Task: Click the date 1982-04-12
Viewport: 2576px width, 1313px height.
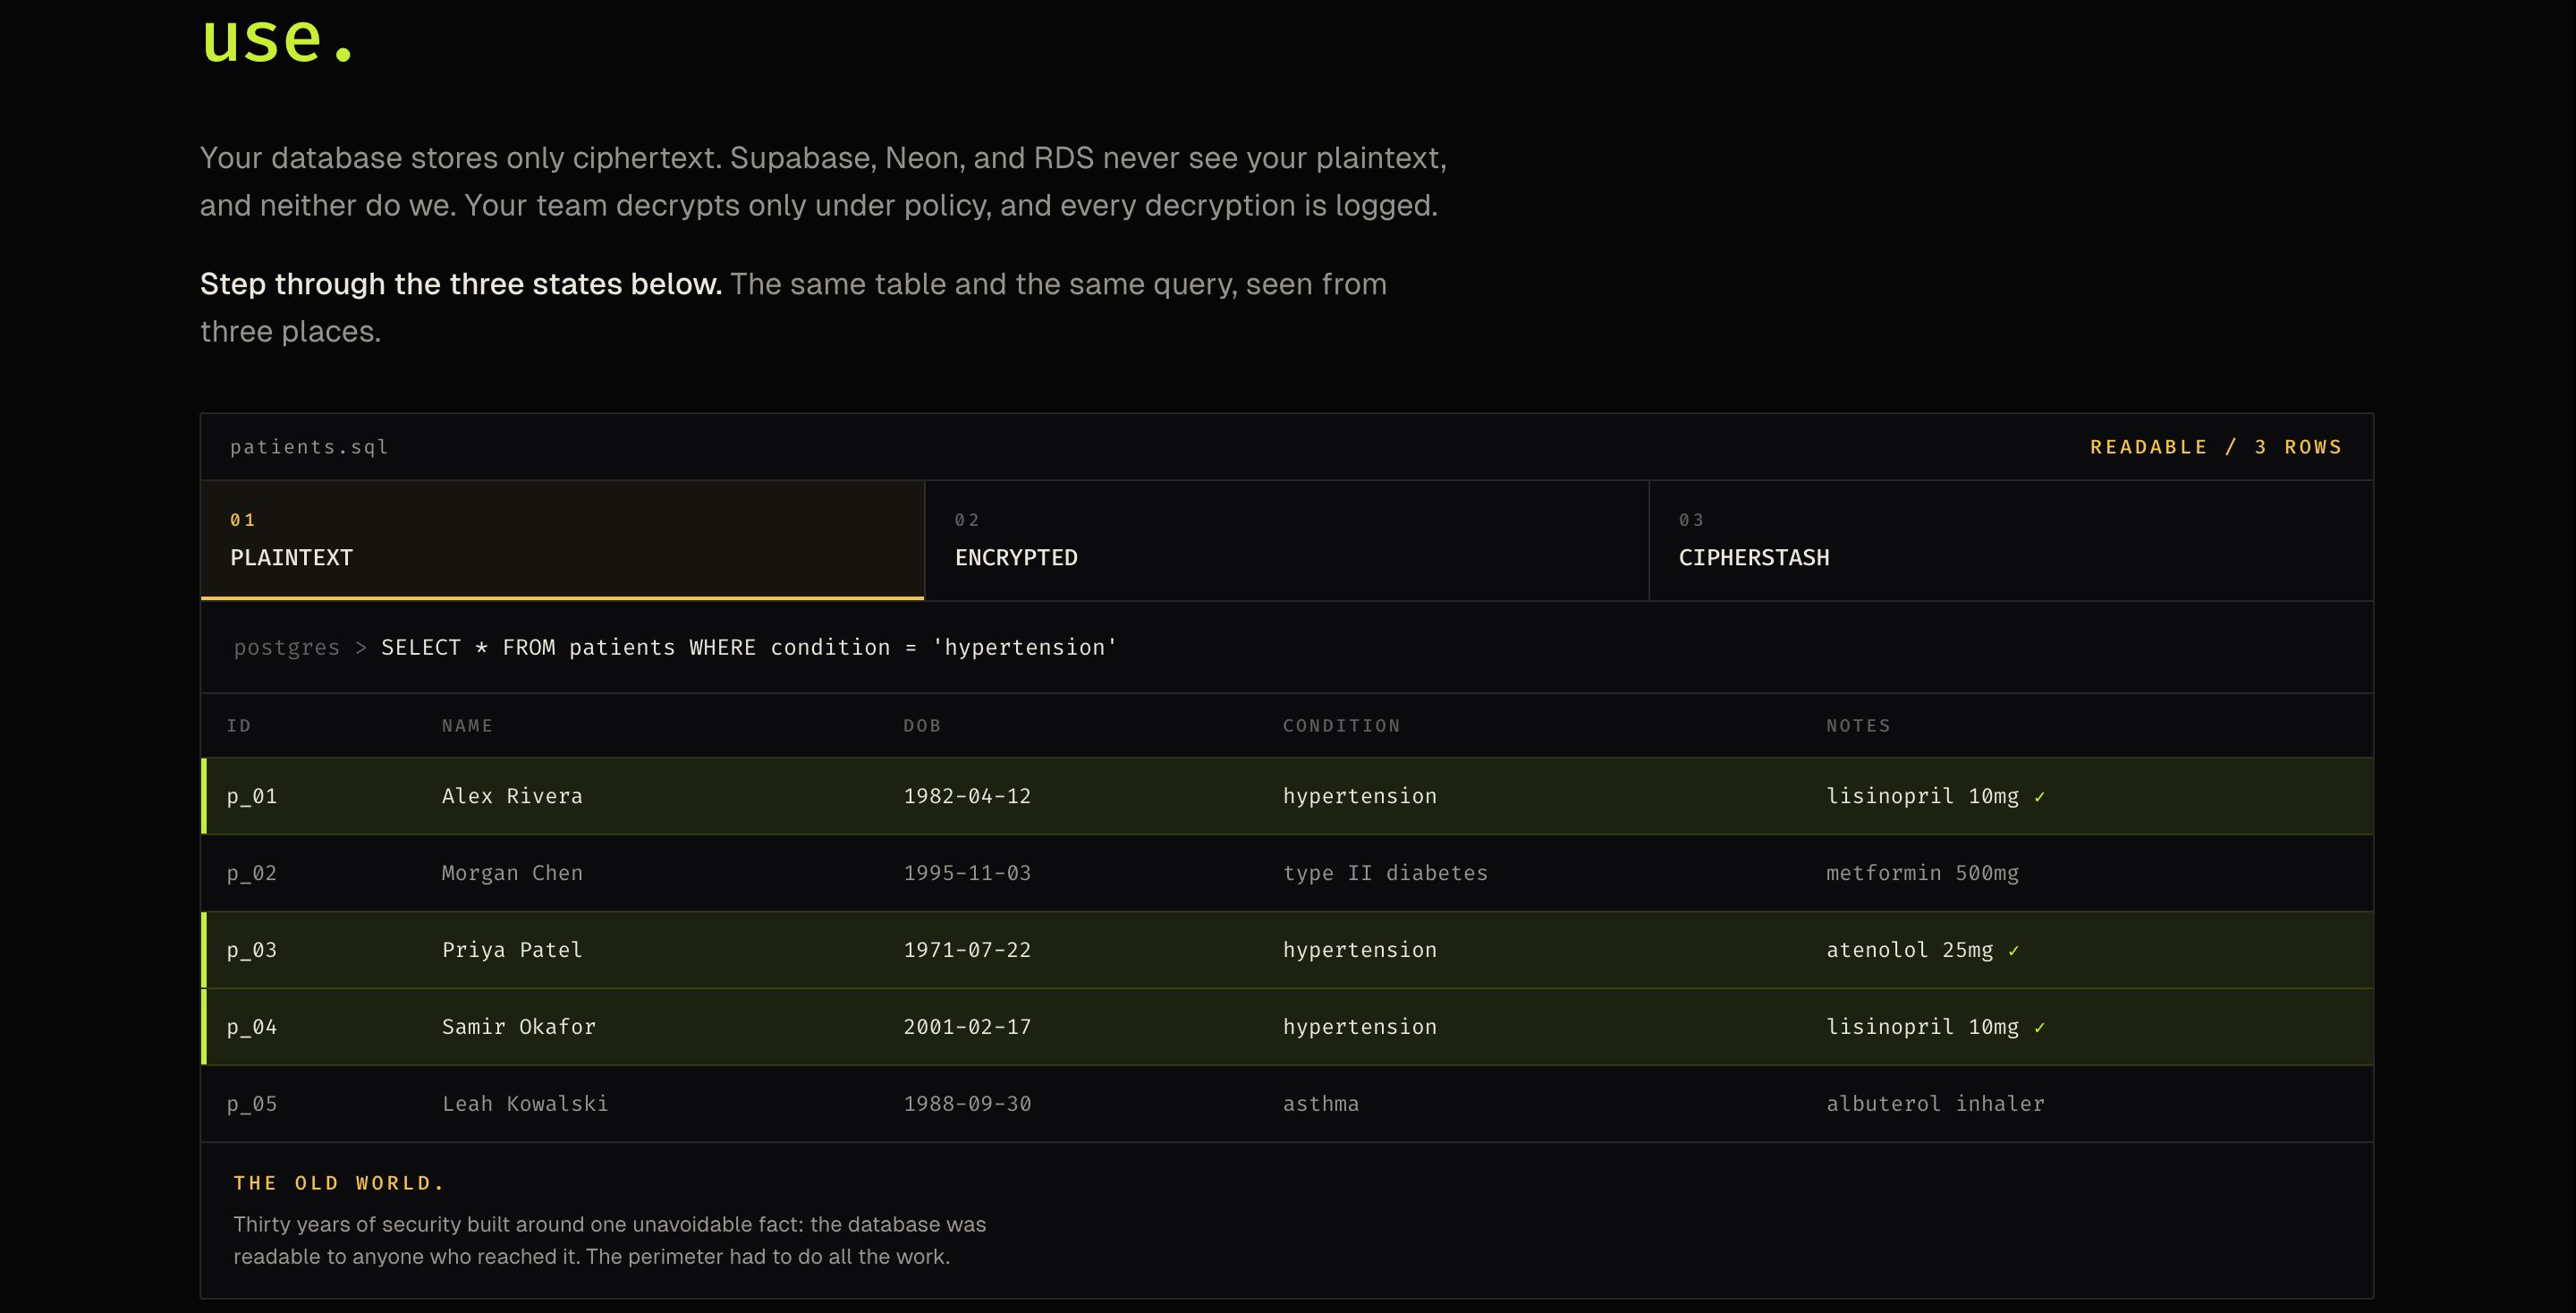Action: [x=967, y=796]
